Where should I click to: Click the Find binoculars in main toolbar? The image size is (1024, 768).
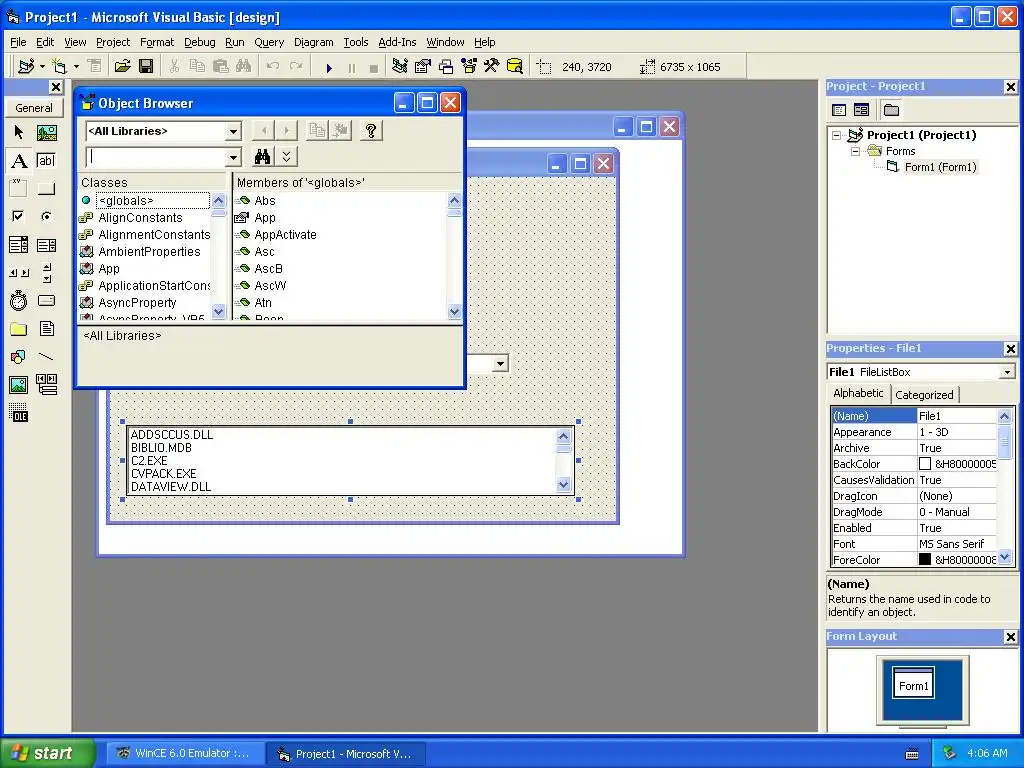244,67
